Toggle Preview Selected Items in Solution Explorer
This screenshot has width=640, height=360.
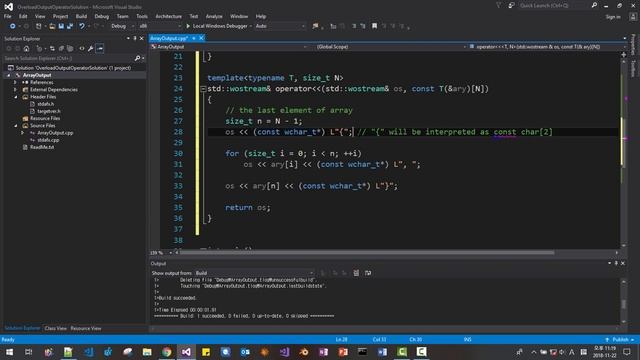(x=100, y=49)
